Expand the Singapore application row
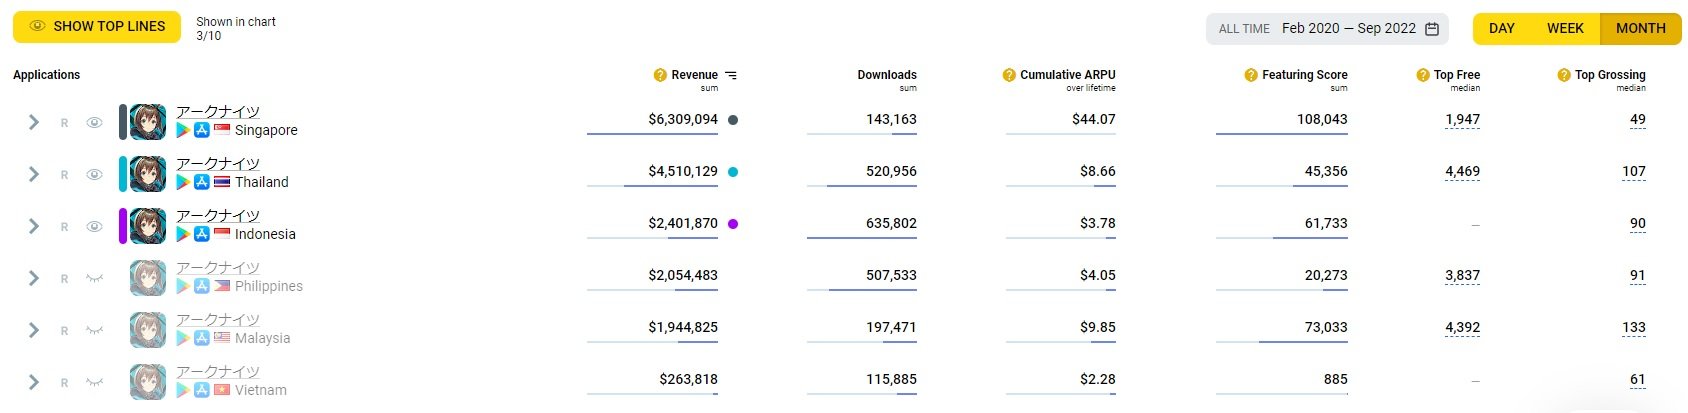The image size is (1688, 413). coord(34,122)
